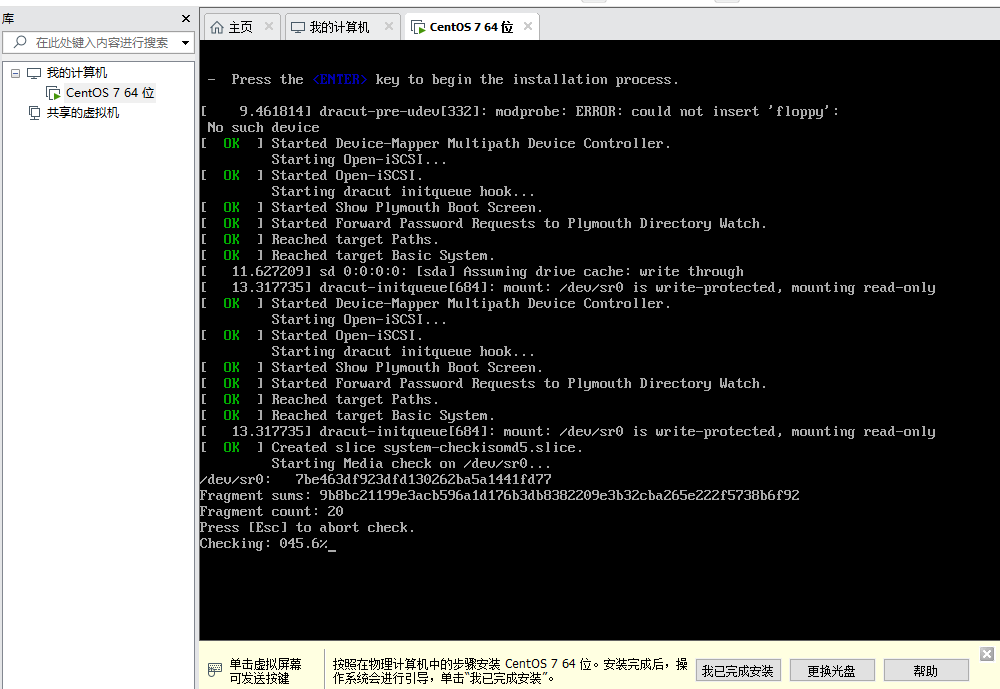1000x689 pixels.
Task: Dismiss the installation hint bar with X
Action: coord(987,654)
